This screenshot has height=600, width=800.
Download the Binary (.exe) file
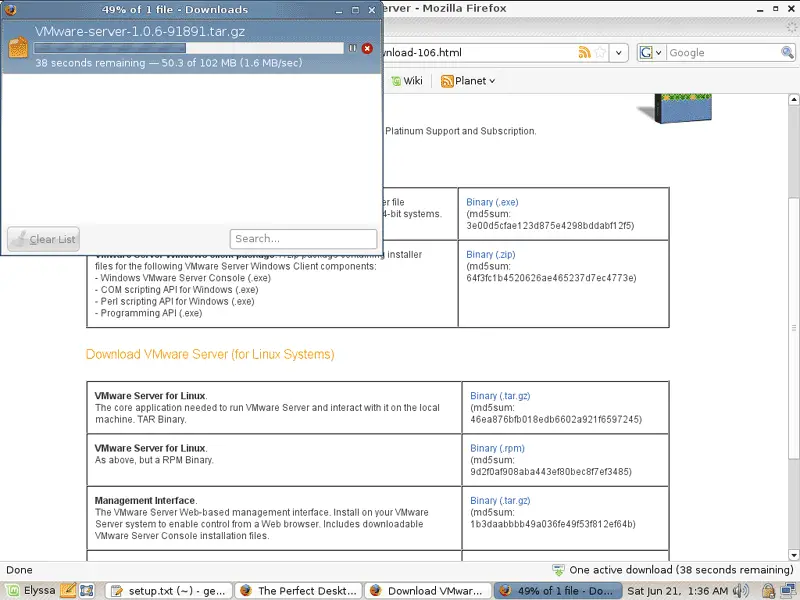492,202
